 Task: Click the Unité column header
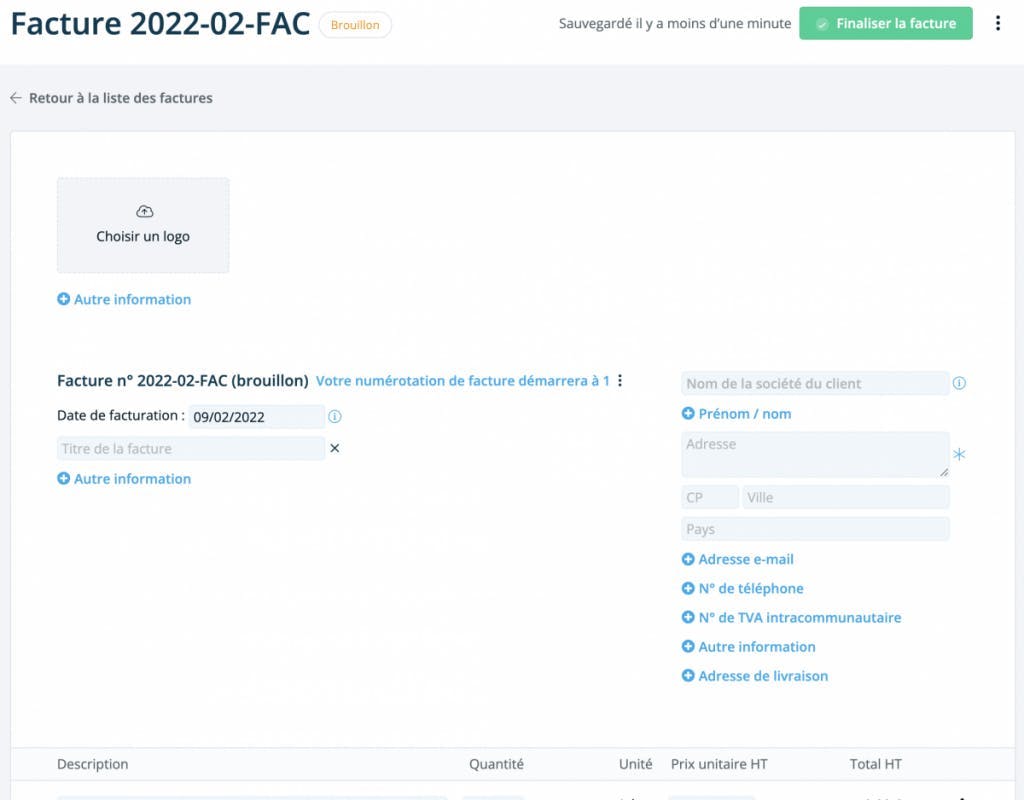635,764
